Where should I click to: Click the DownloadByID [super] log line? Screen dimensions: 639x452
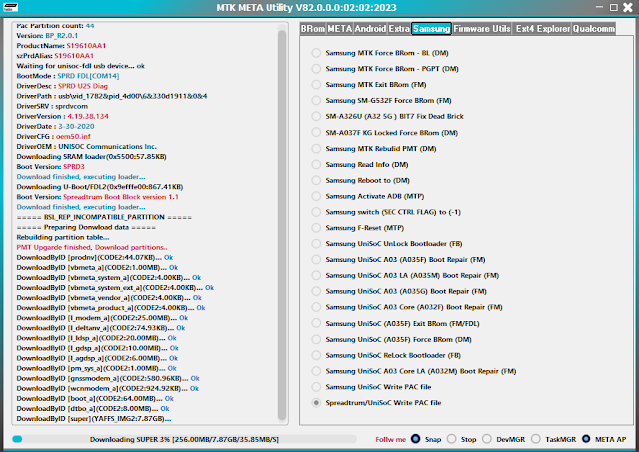[94, 419]
